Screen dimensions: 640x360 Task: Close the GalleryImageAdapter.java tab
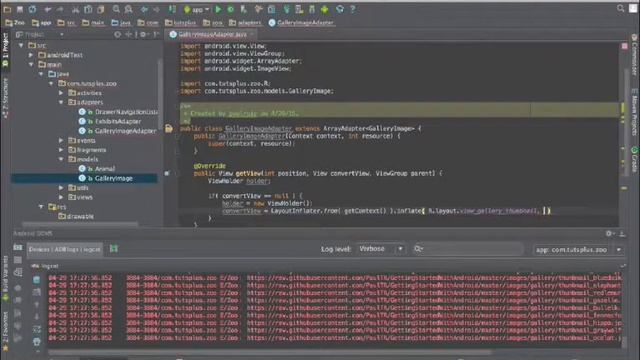252,35
